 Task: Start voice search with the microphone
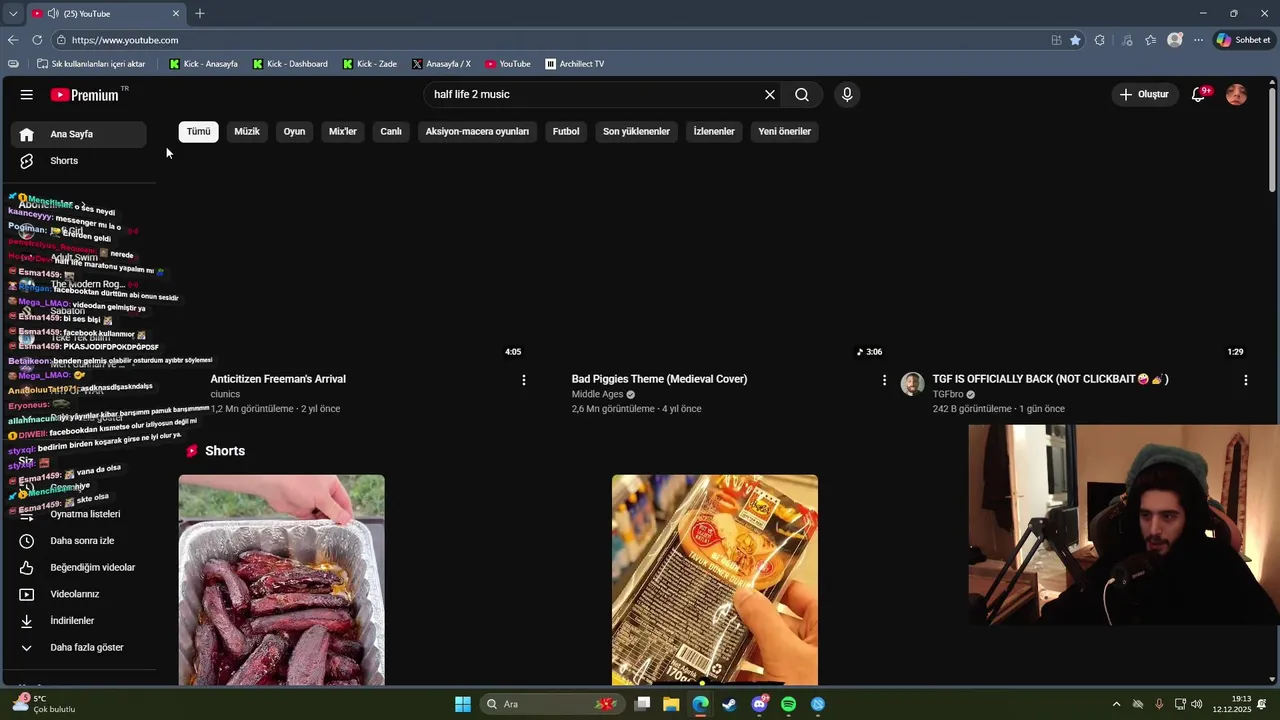tap(847, 95)
